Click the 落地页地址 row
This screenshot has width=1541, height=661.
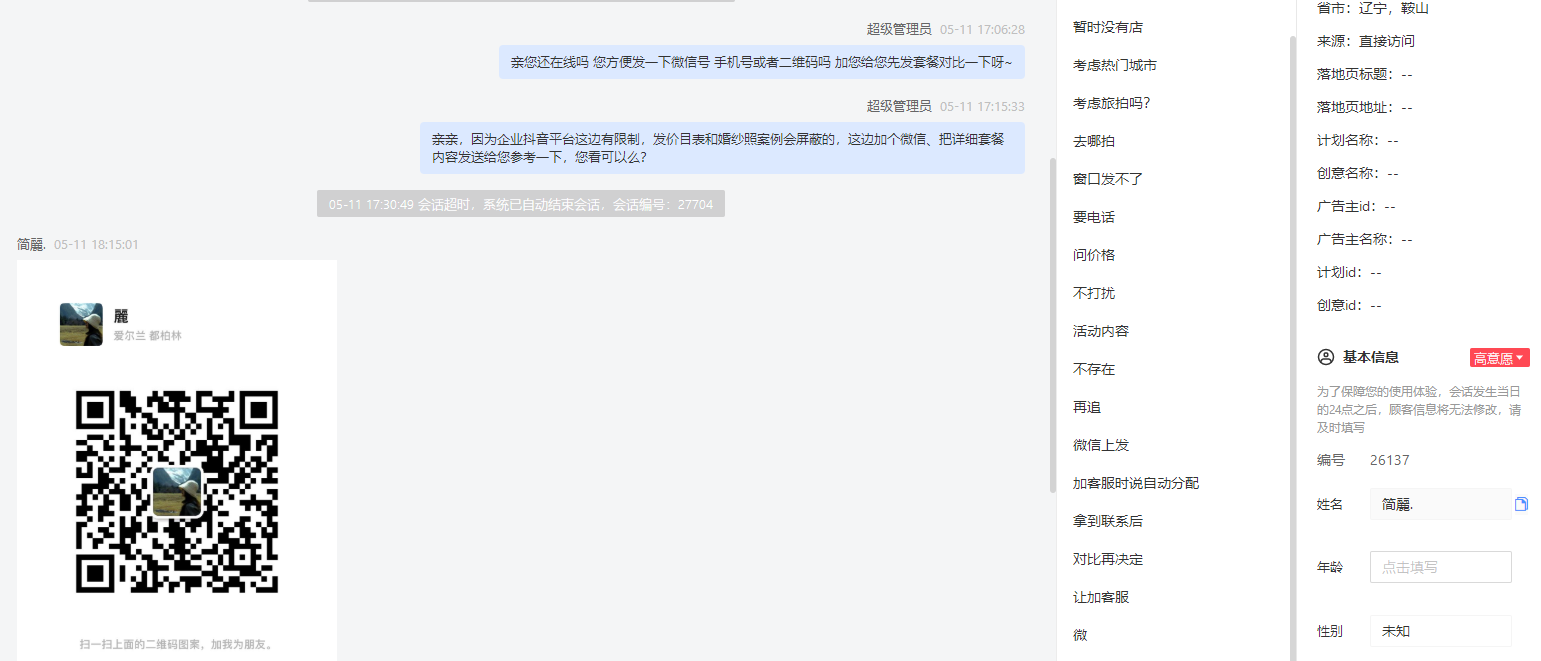[1365, 107]
